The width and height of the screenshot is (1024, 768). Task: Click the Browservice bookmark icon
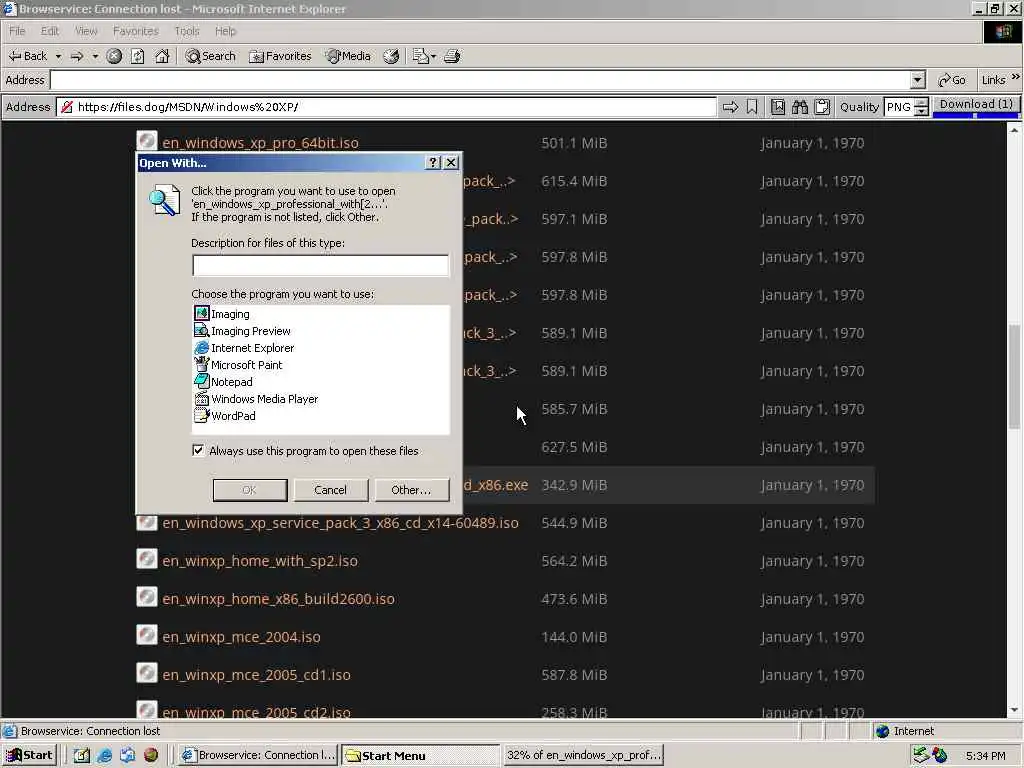pyautogui.click(x=752, y=106)
